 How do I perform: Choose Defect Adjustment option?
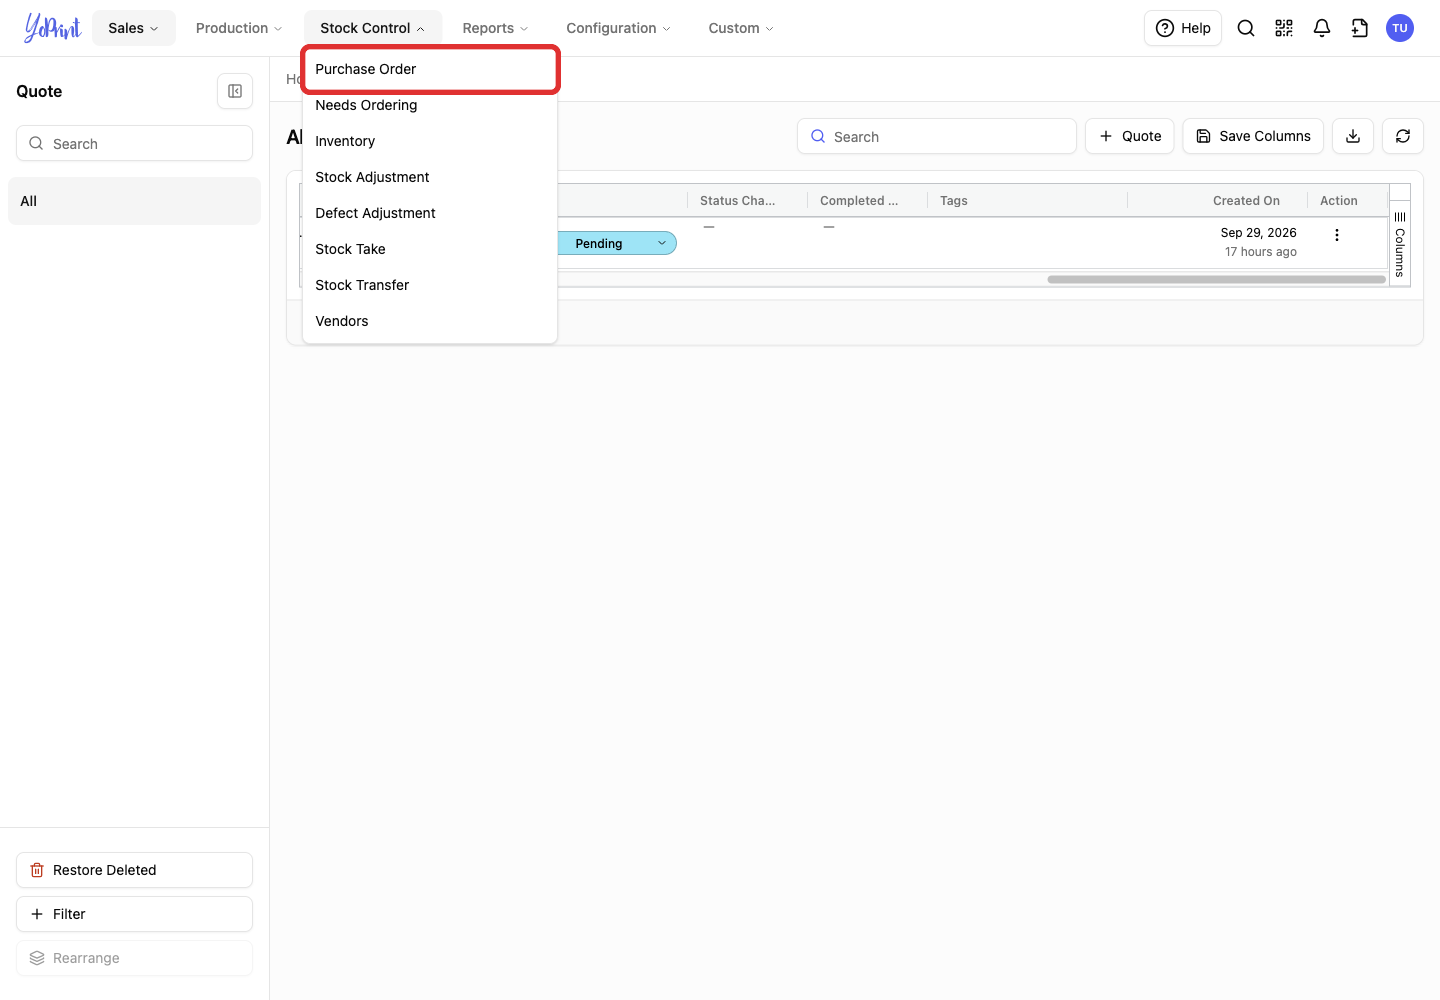tap(430, 213)
